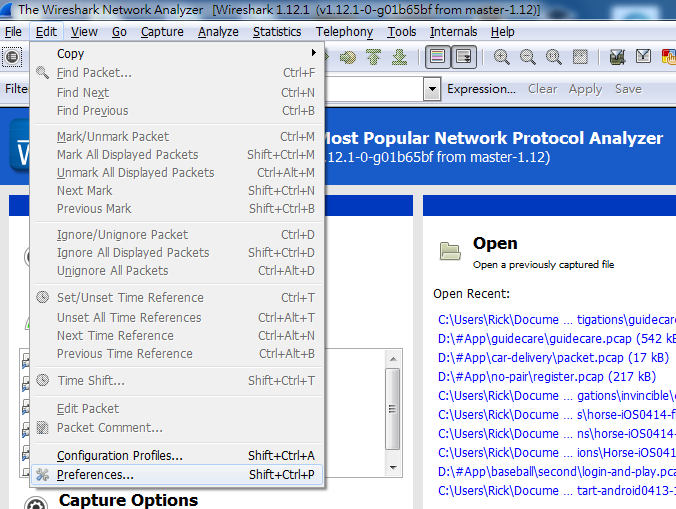Click the Save filter button
Viewport: 676px width, 509px height.
click(x=628, y=89)
